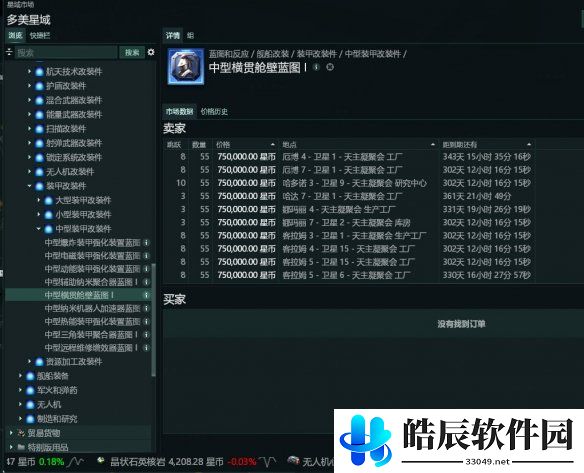
Task: Click the 无人机 ticker item icon
Action: pos(293,461)
